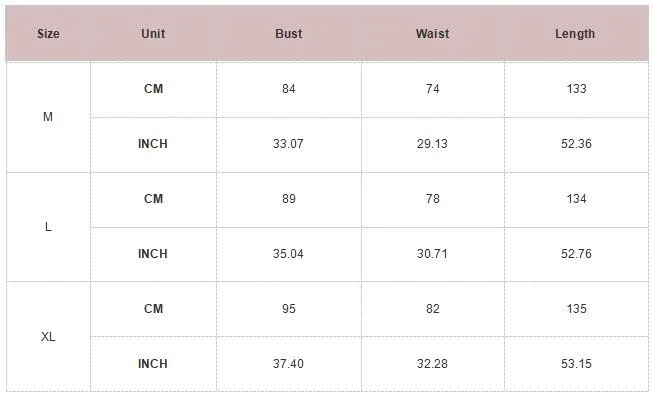Click bust value 84 for size M
This screenshot has height=398, width=655.
click(289, 89)
